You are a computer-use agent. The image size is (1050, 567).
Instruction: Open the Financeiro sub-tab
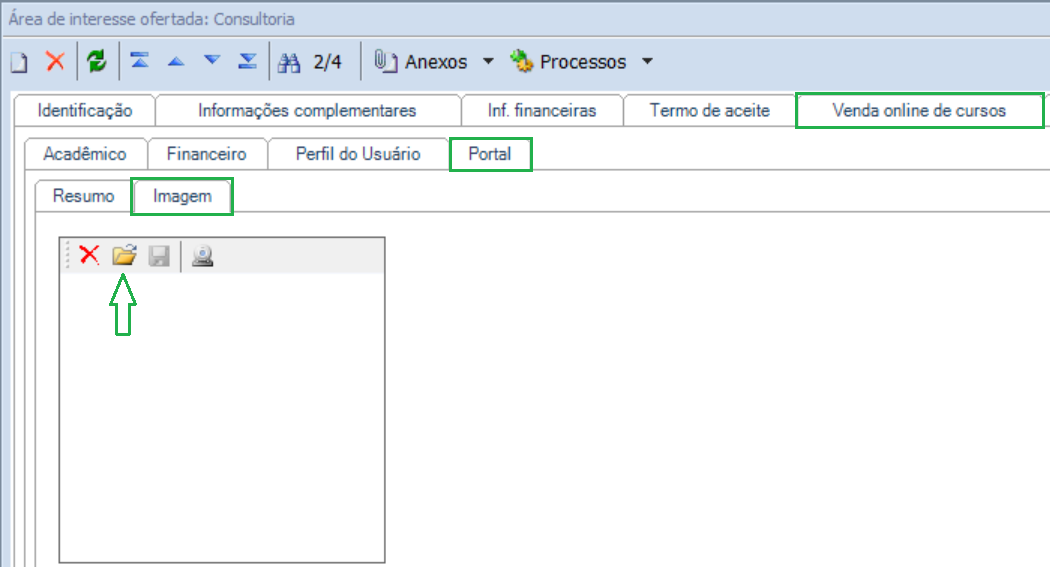(207, 154)
